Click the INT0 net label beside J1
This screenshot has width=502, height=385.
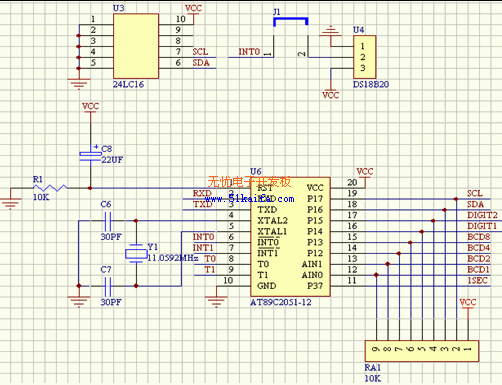(249, 52)
